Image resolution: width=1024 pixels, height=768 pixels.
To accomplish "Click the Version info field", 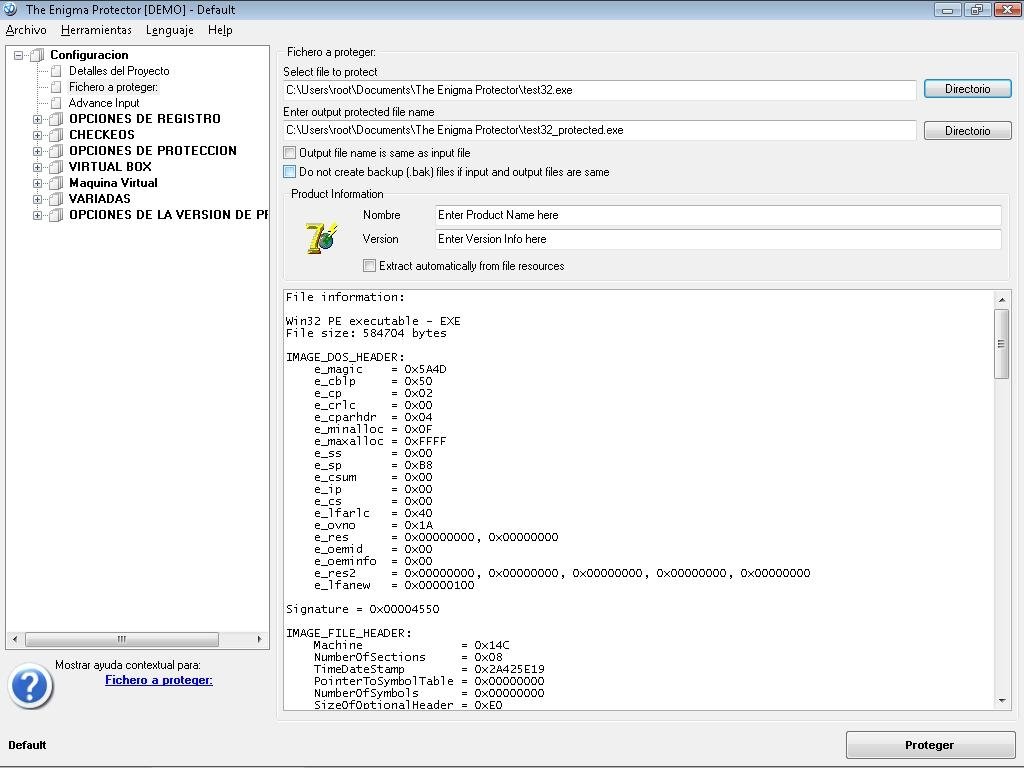I will coord(718,239).
